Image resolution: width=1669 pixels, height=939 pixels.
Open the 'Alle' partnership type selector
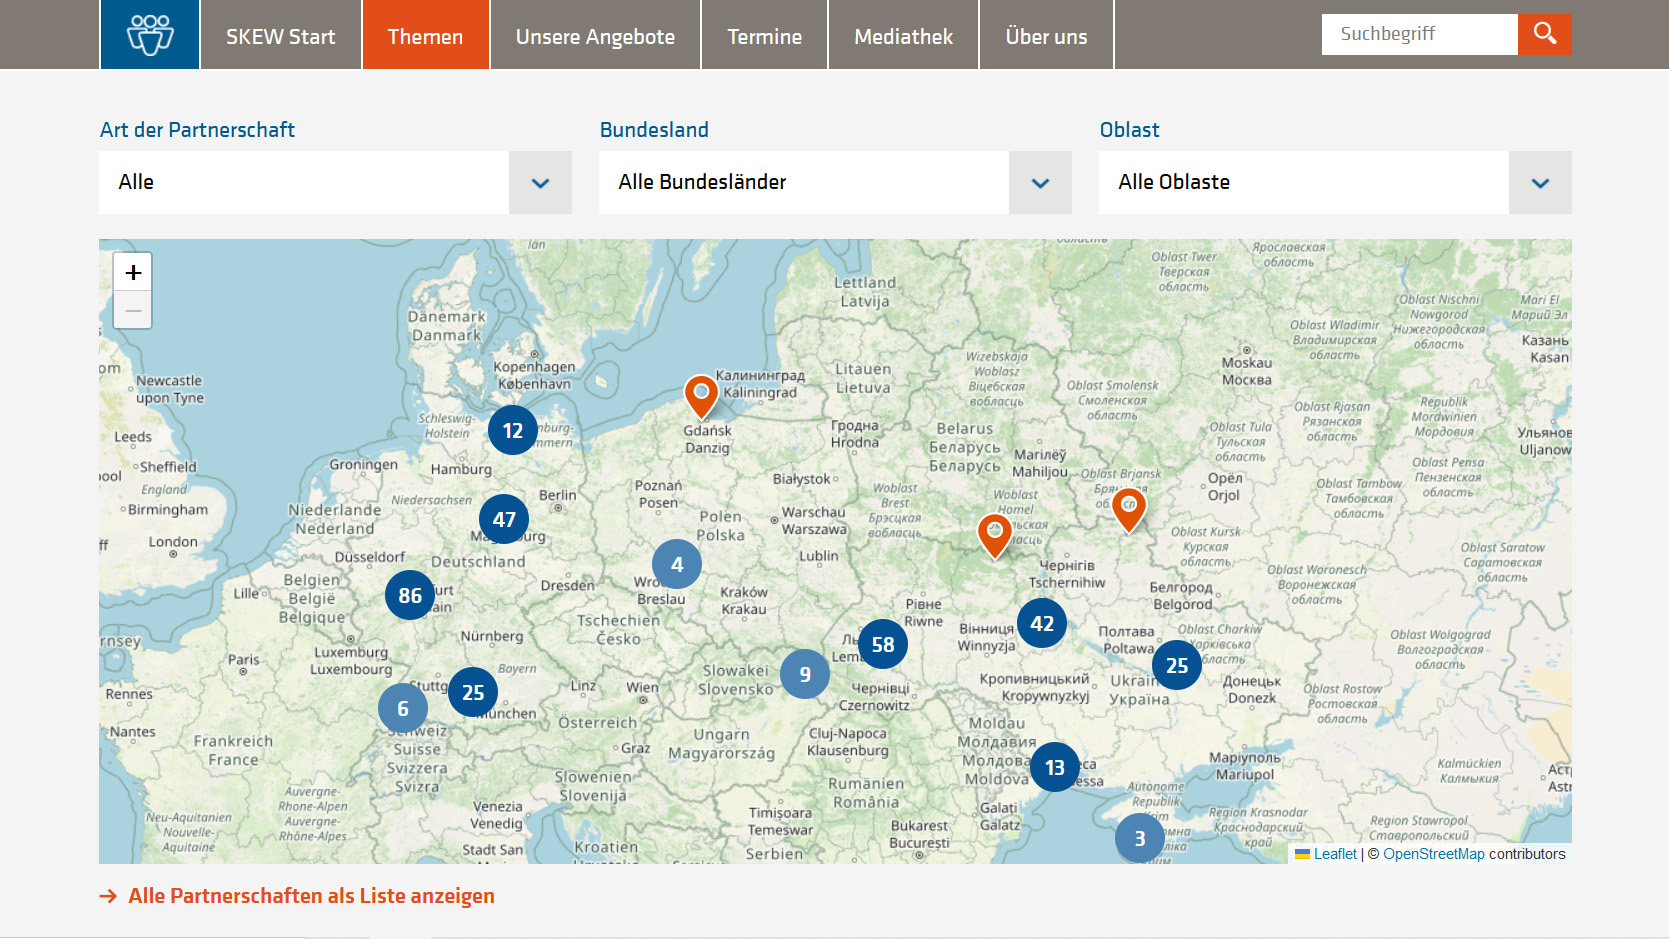click(x=335, y=182)
